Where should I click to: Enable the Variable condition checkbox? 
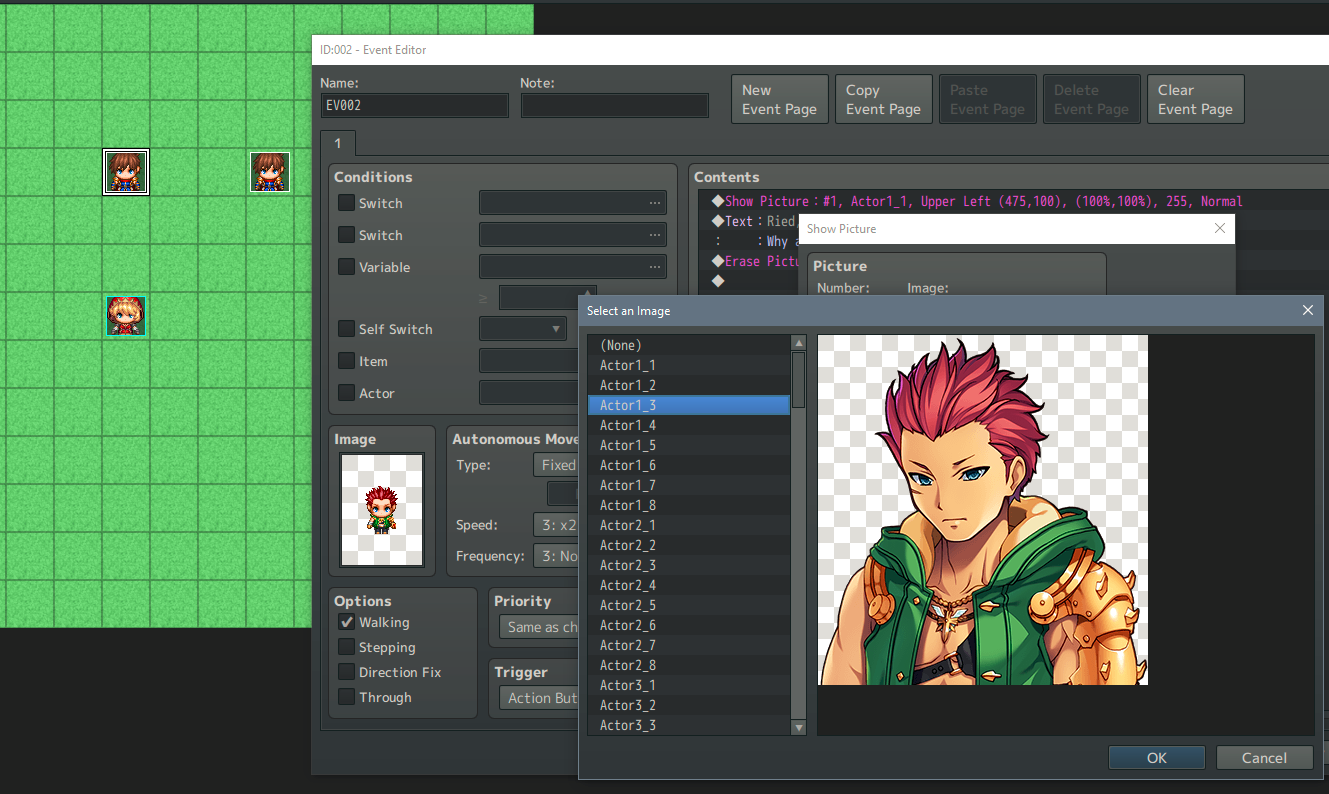346,267
